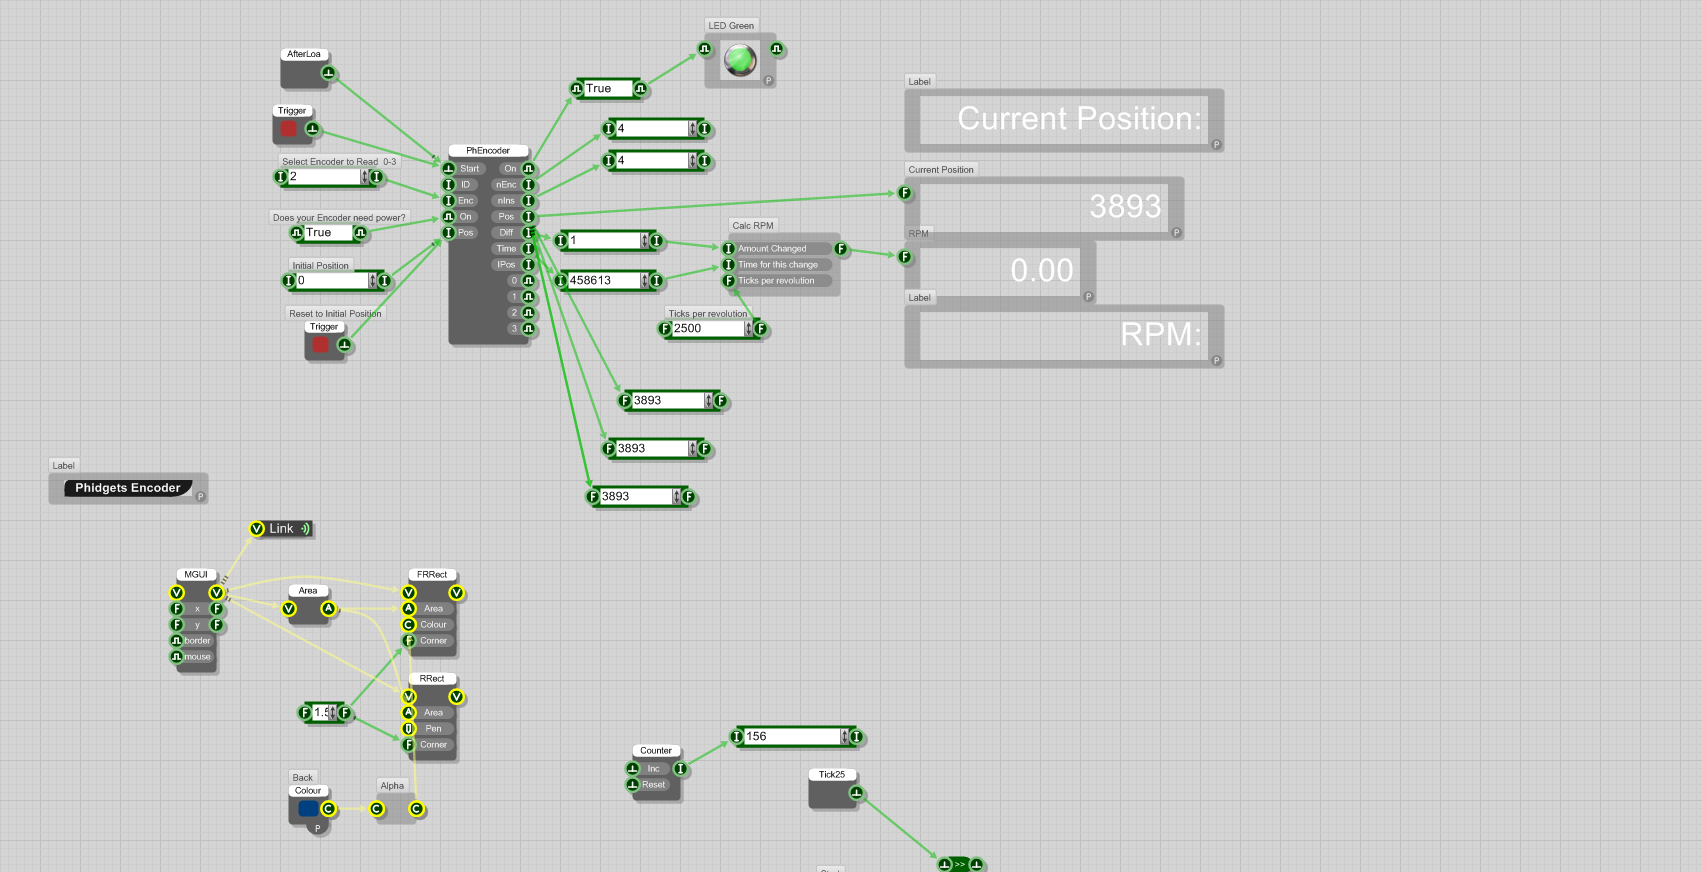This screenshot has width=1702, height=872.
Task: Click the PhEncoder nEnc output connector
Action: (x=528, y=185)
